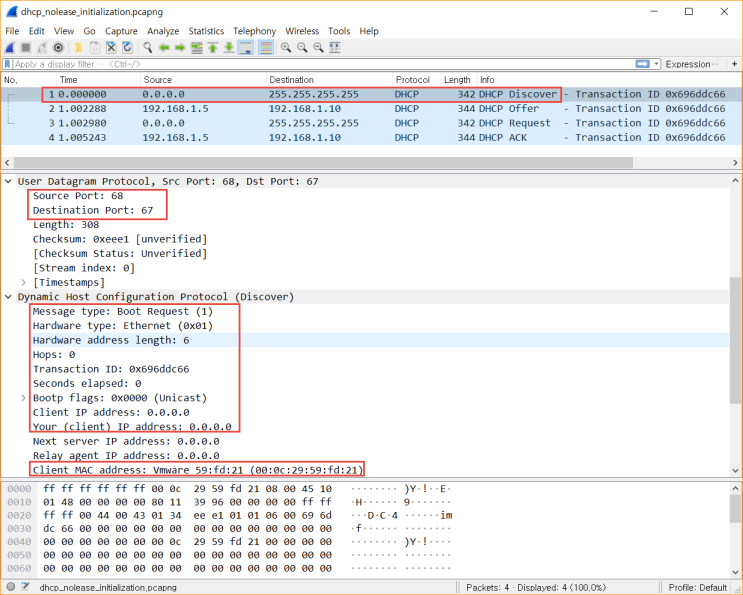Click the stop capture square icon
Viewport: 743px width, 595px height.
[x=26, y=47]
